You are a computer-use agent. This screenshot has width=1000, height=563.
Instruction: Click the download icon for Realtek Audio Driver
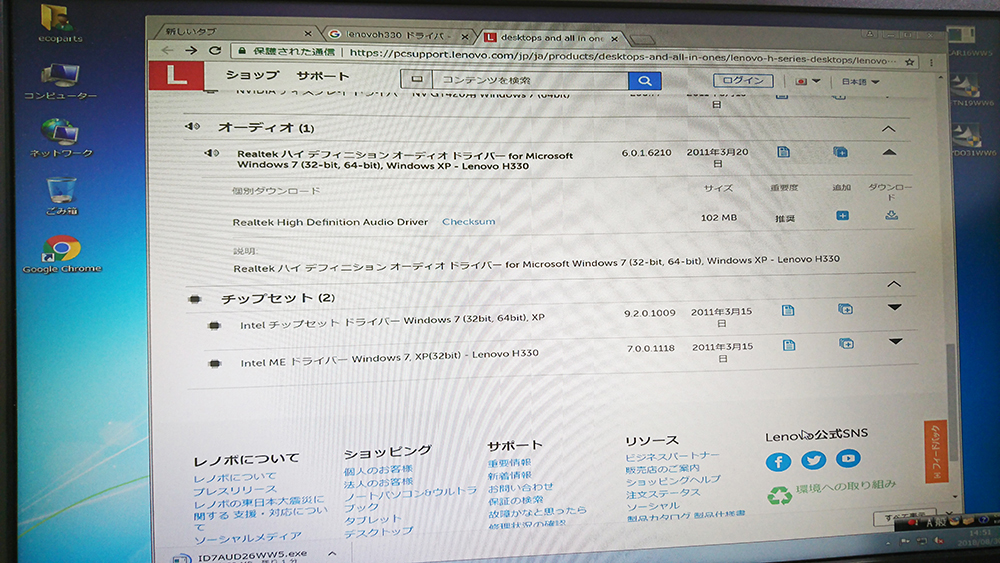[892, 215]
